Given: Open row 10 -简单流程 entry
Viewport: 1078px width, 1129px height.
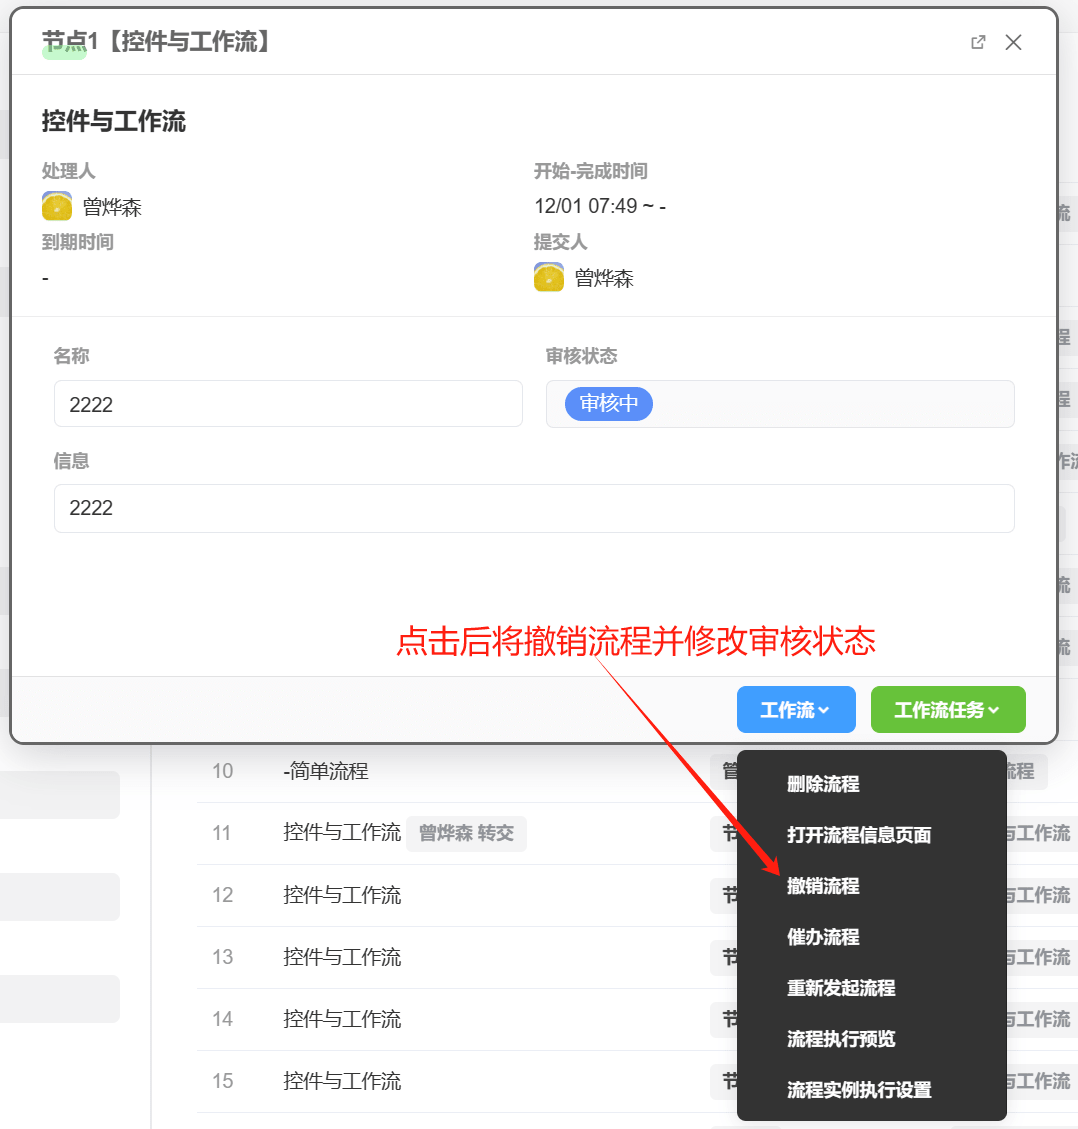Looking at the screenshot, I should coord(326,771).
